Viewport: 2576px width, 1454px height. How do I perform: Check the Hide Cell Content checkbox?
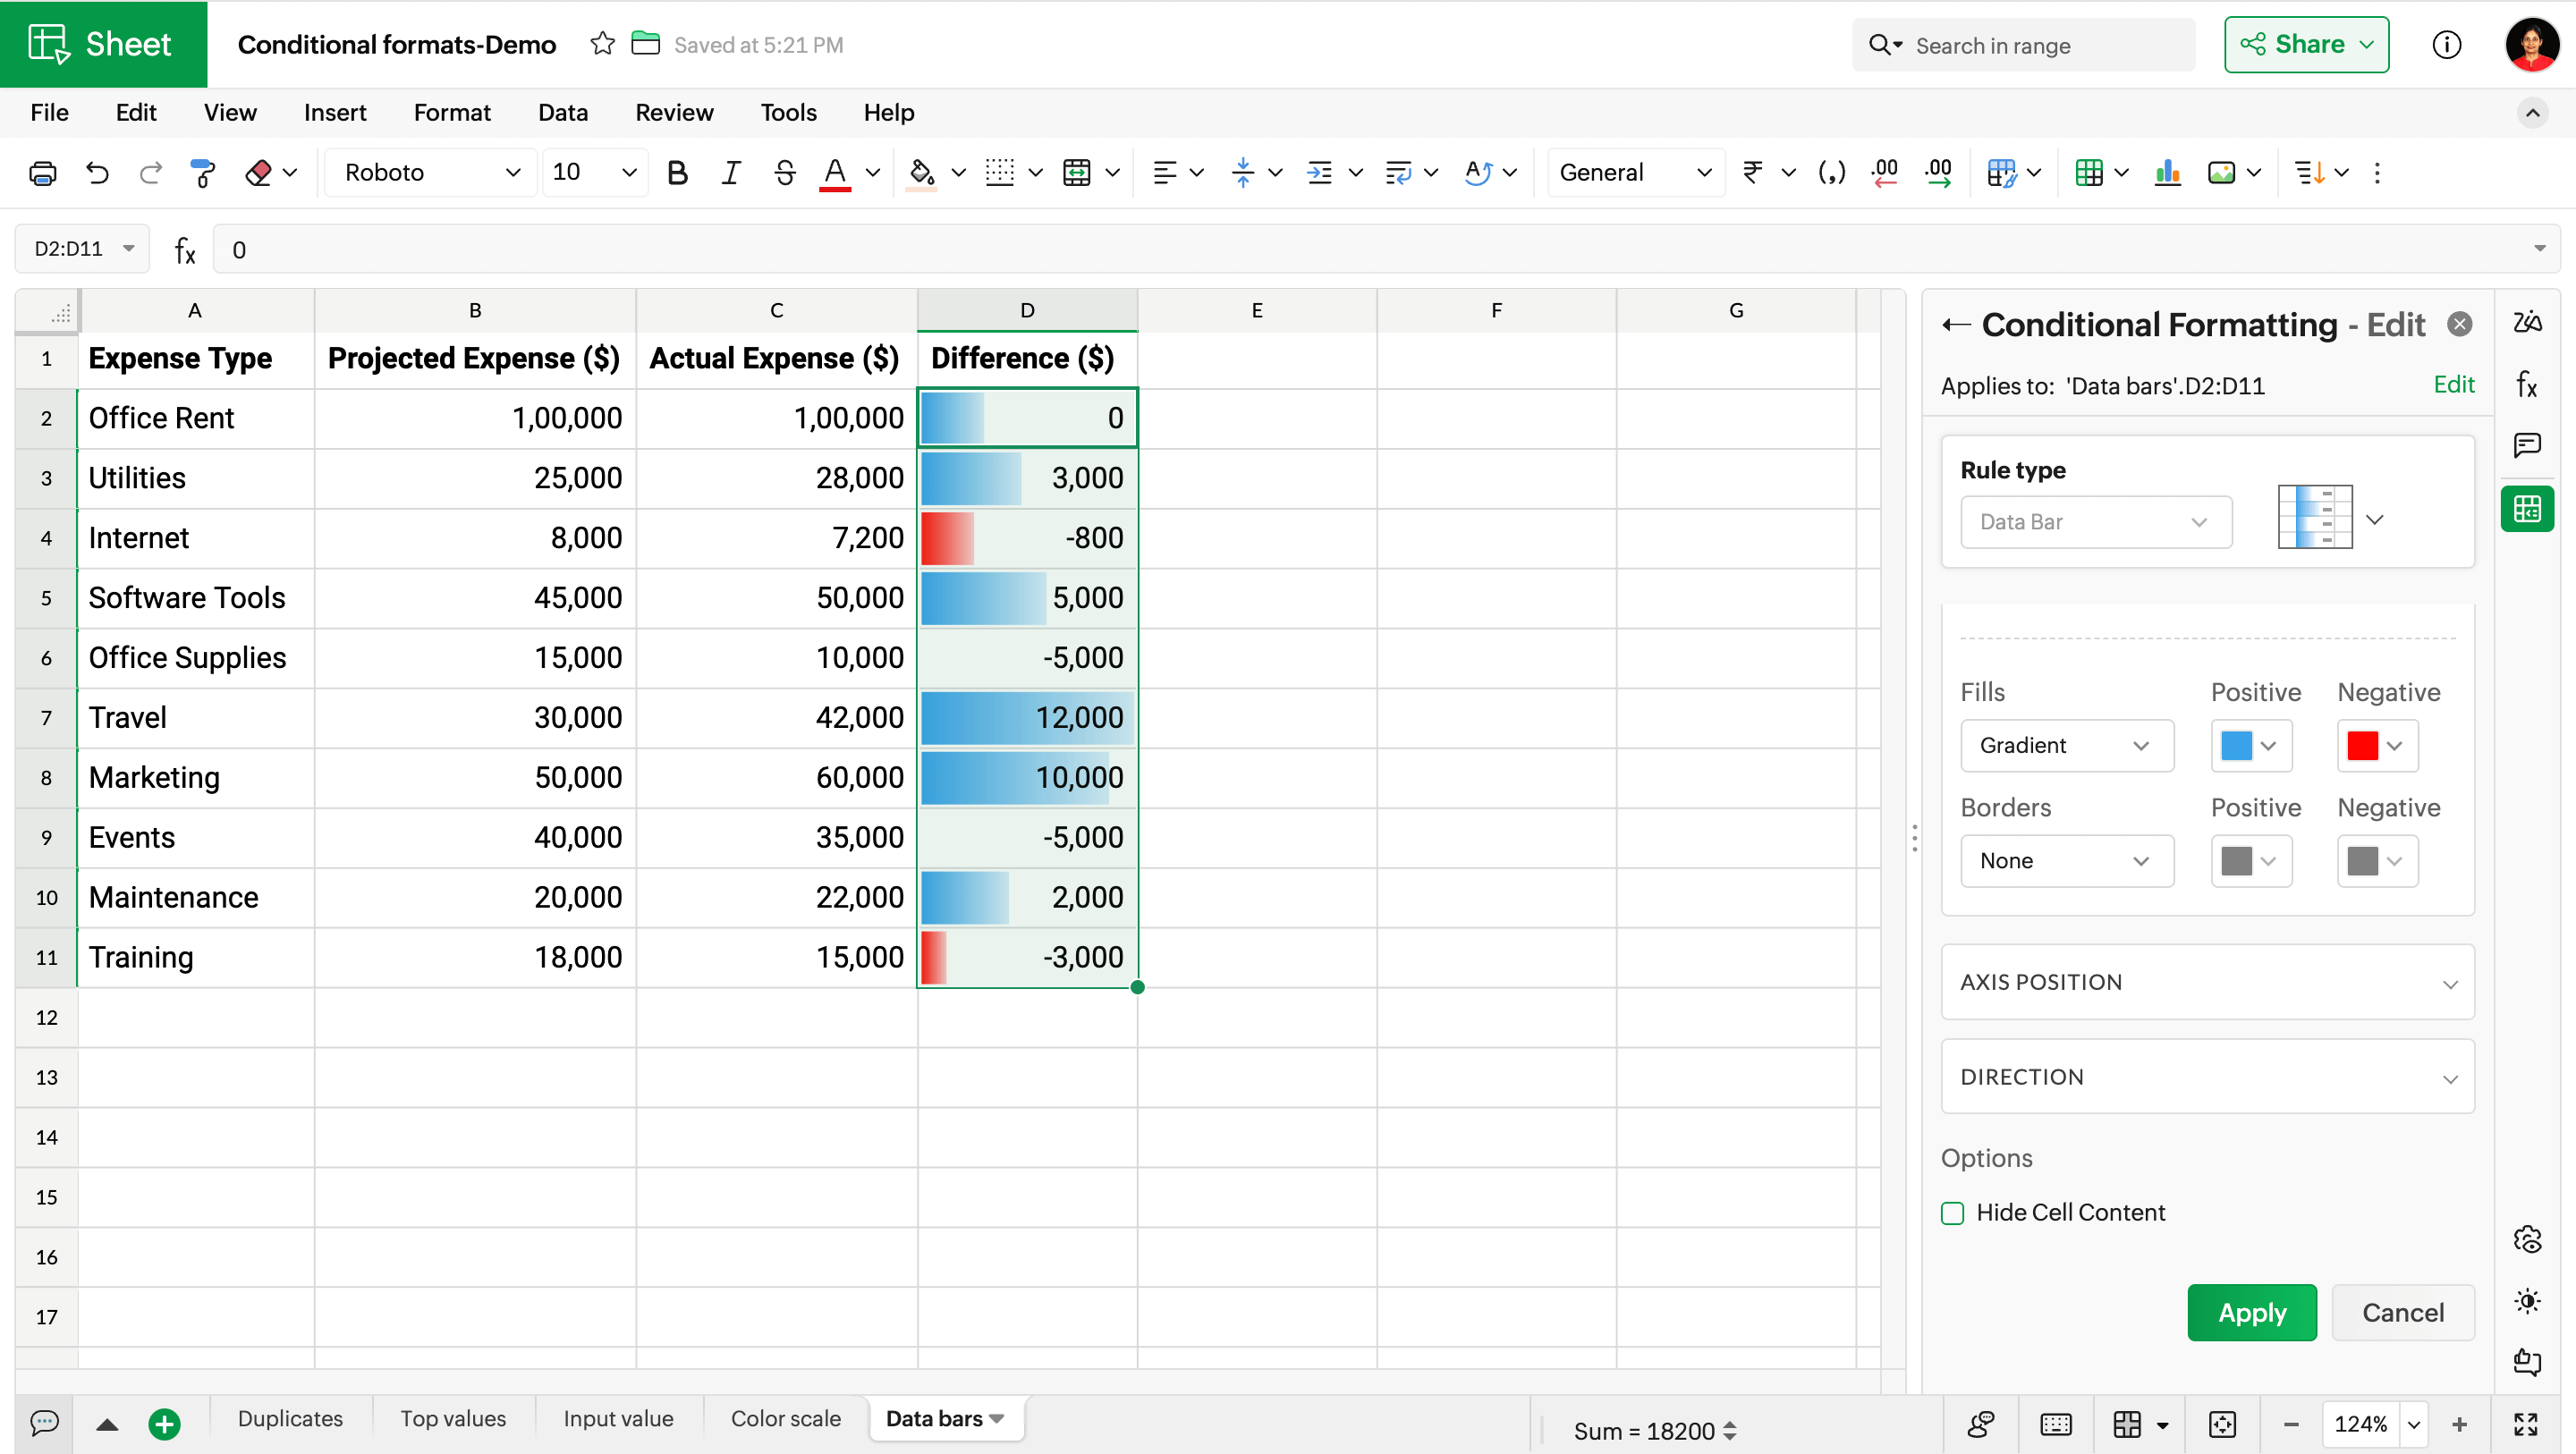(1953, 1213)
